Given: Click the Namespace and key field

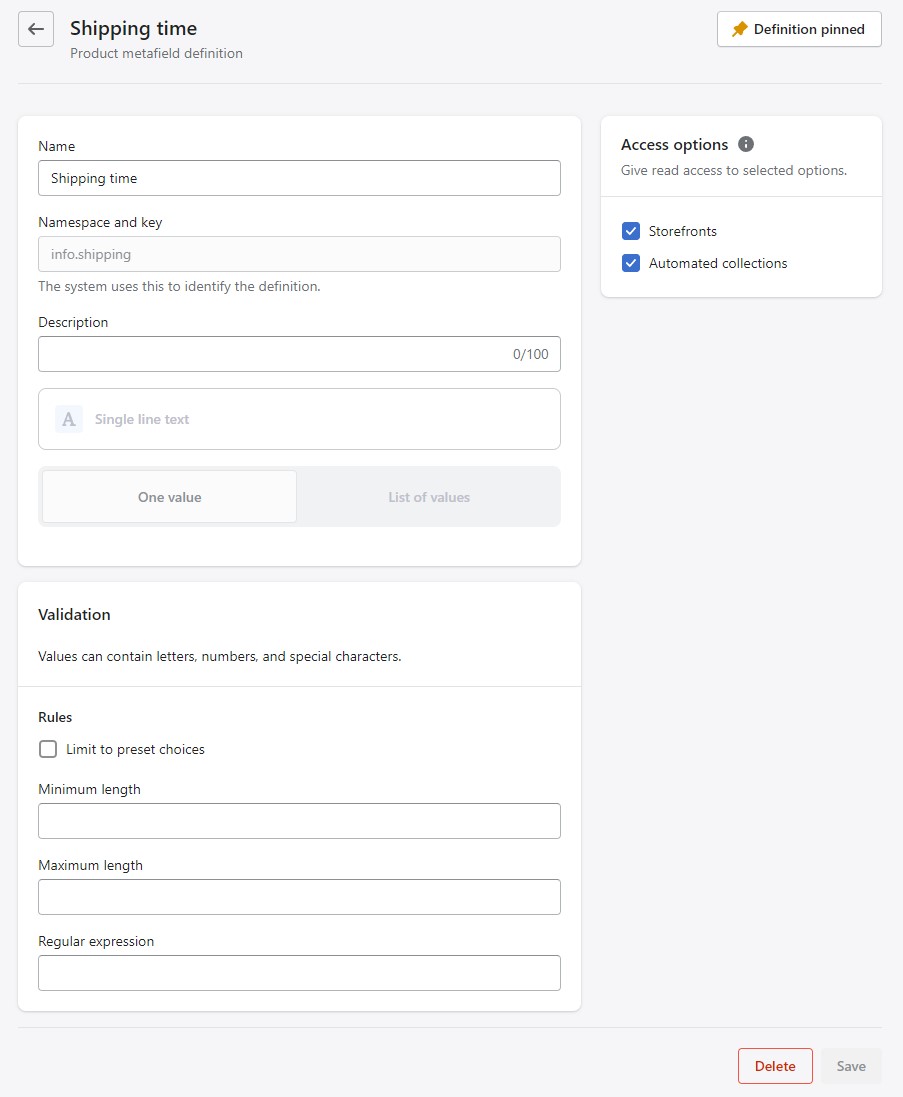Looking at the screenshot, I should (299, 254).
